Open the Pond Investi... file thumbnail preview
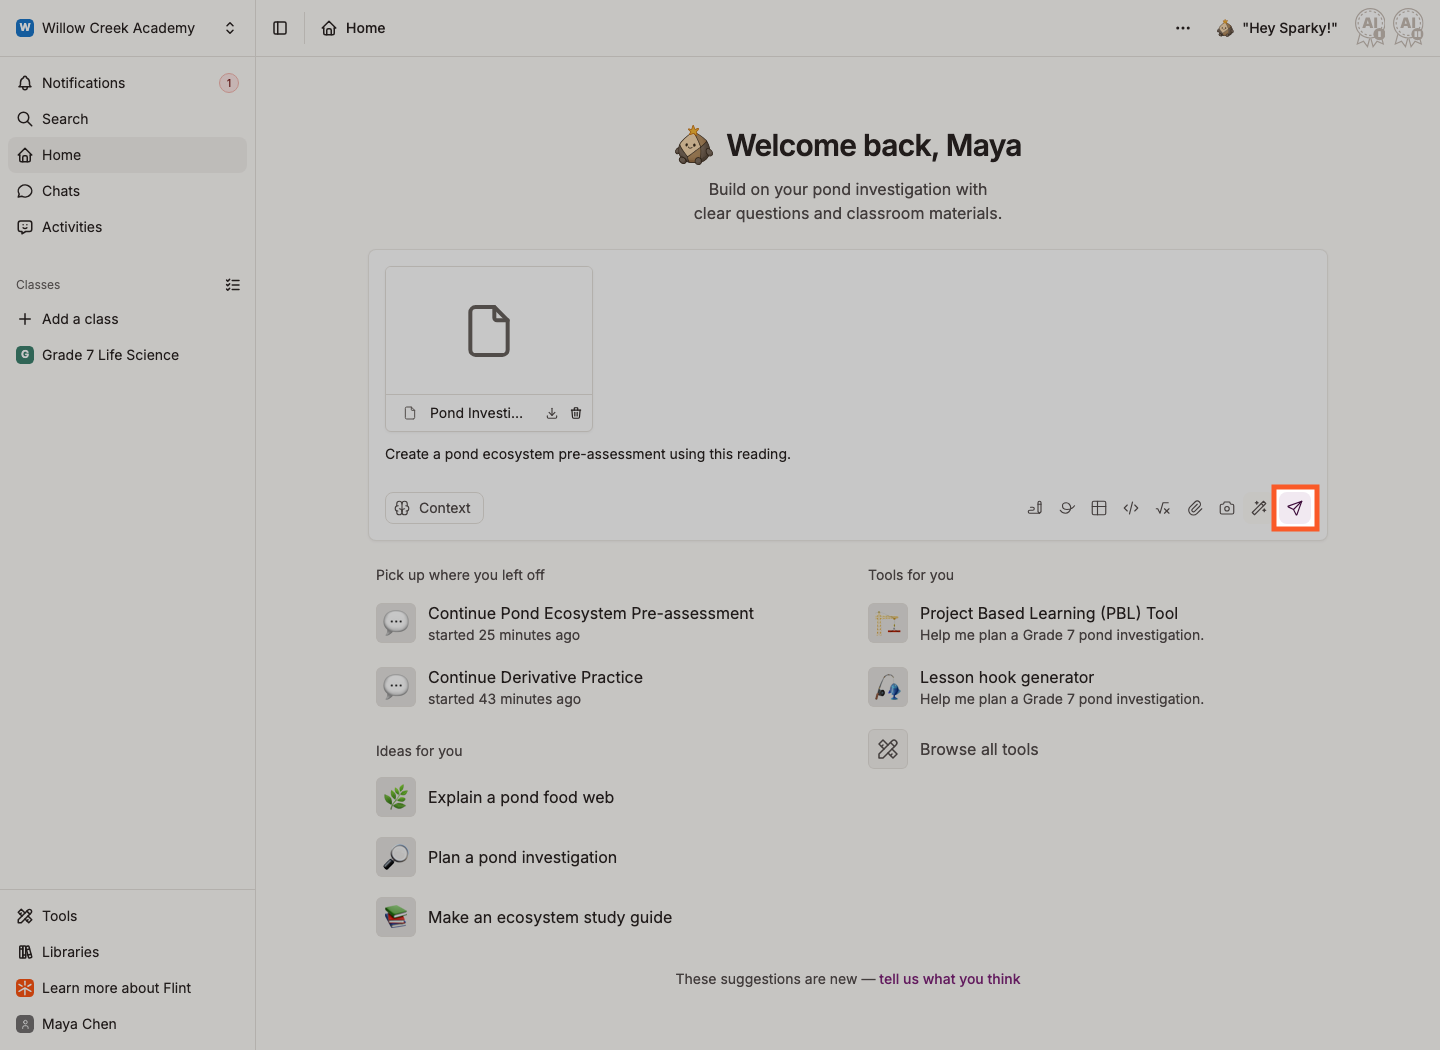This screenshot has height=1050, width=1440. 489,331
